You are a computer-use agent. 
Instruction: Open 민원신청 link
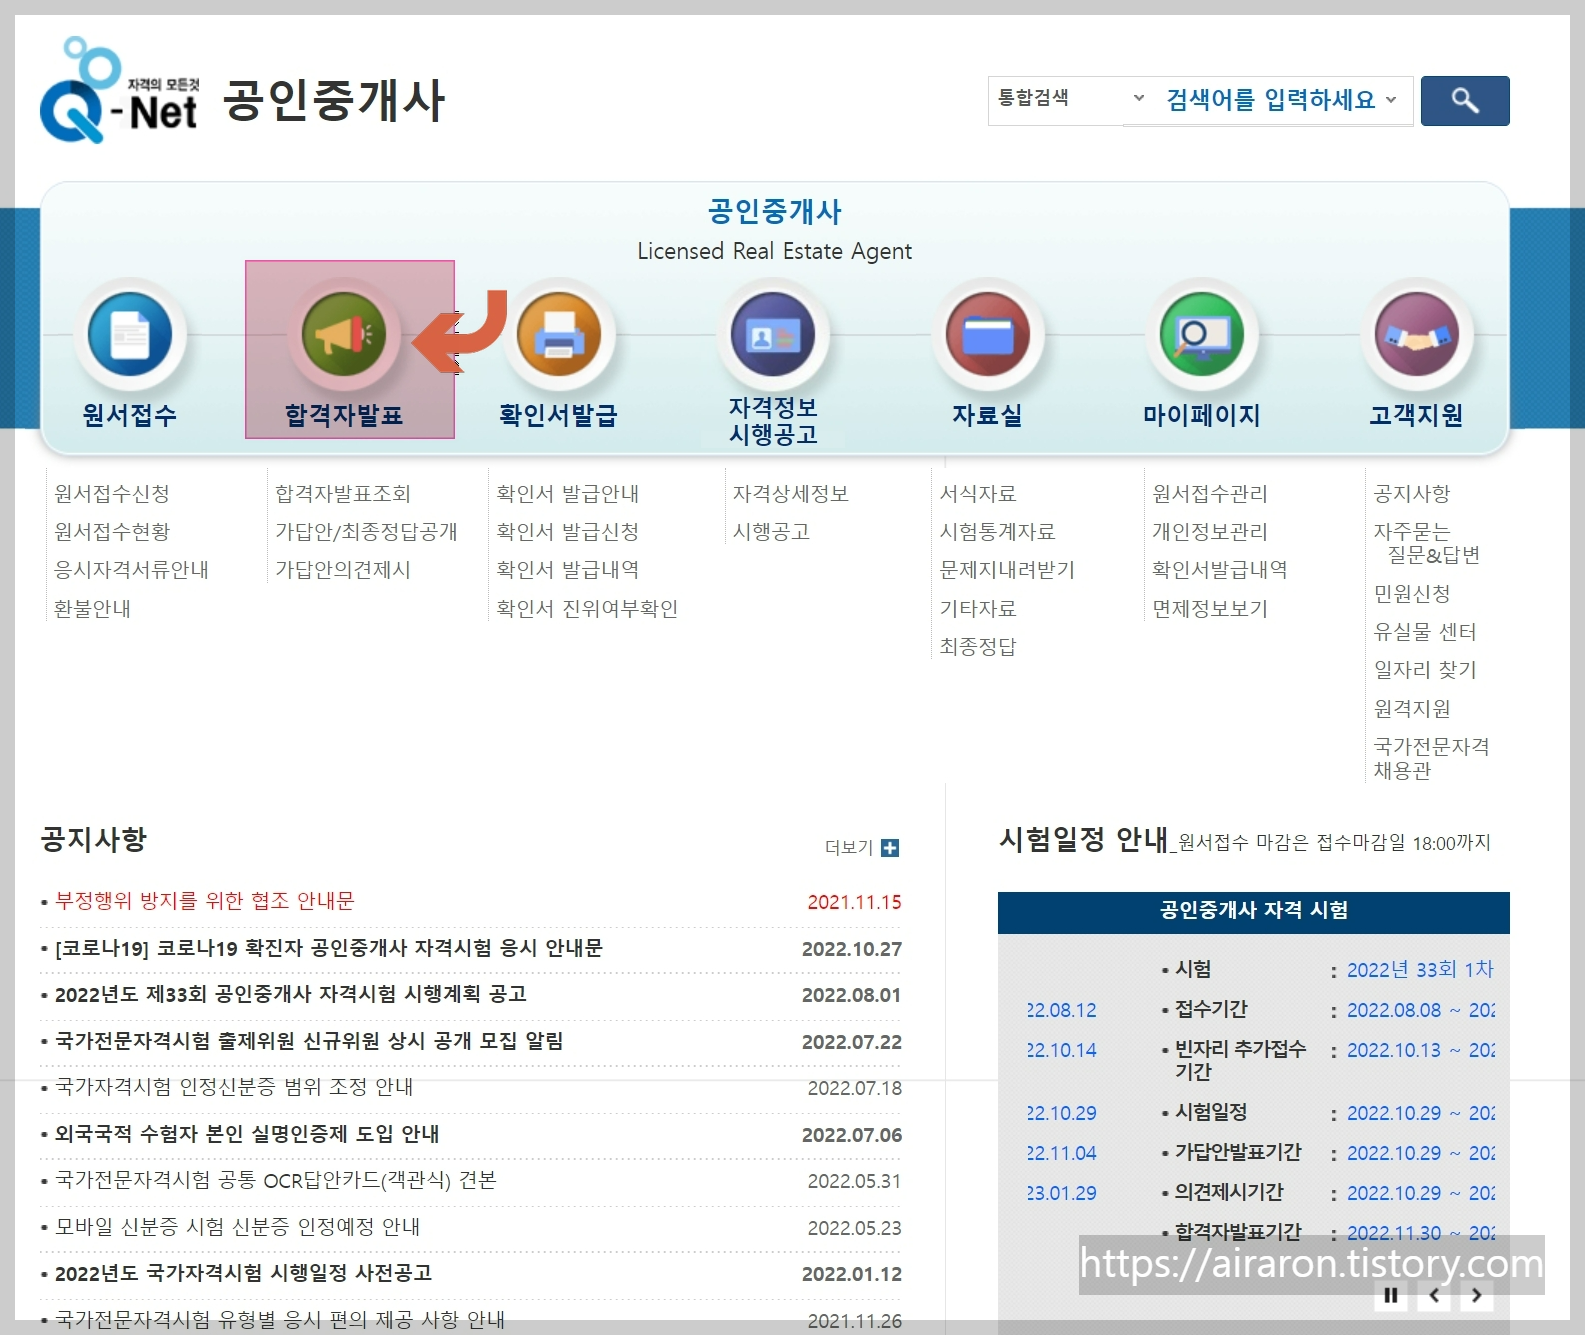click(1412, 593)
